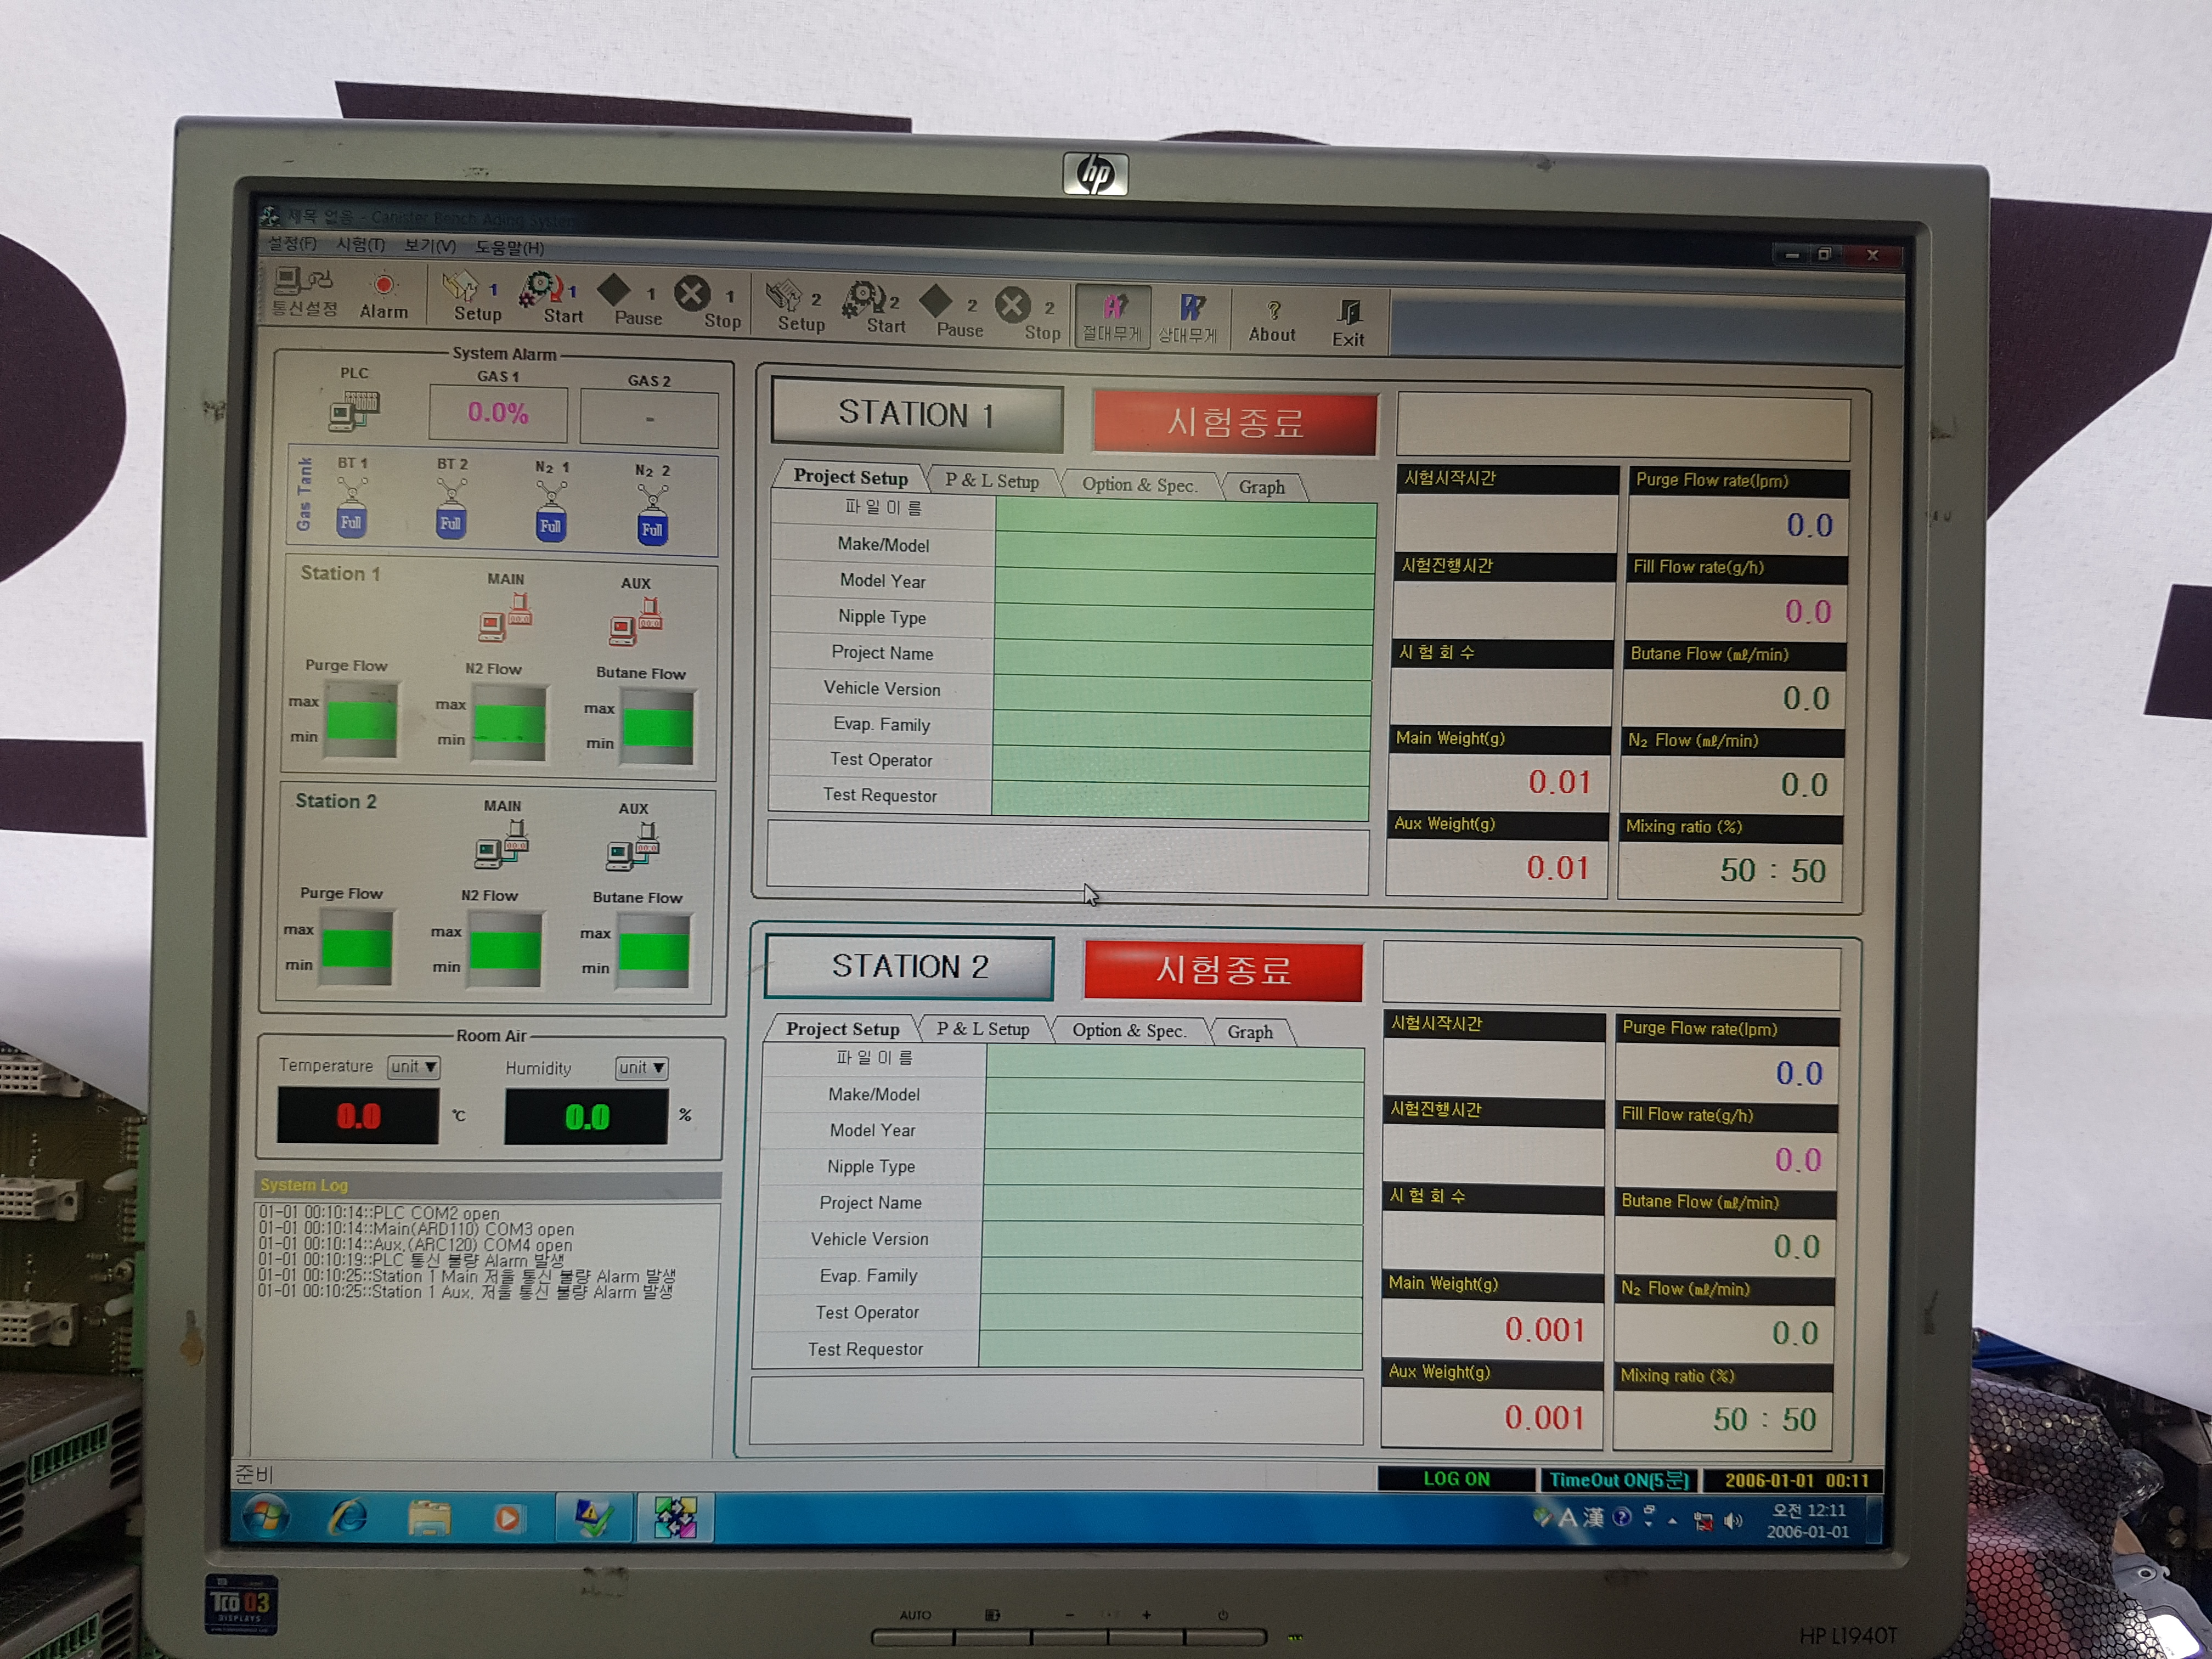The image size is (2212, 1659).
Task: Open the 설정(F) menu
Action: pyautogui.click(x=292, y=243)
